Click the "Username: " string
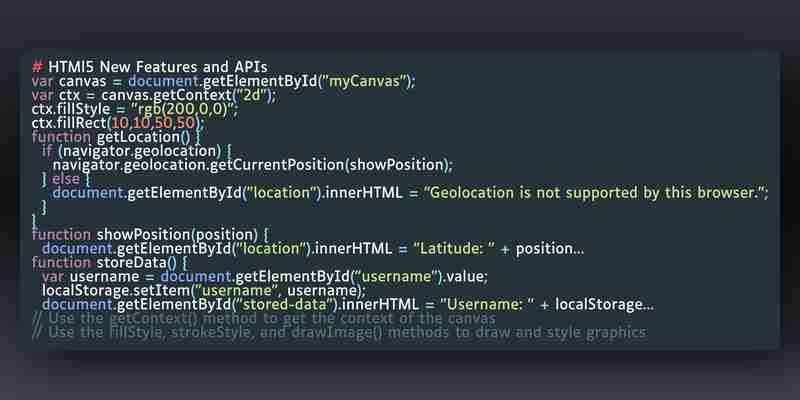Screen dimensions: 800x400 pyautogui.click(x=487, y=305)
